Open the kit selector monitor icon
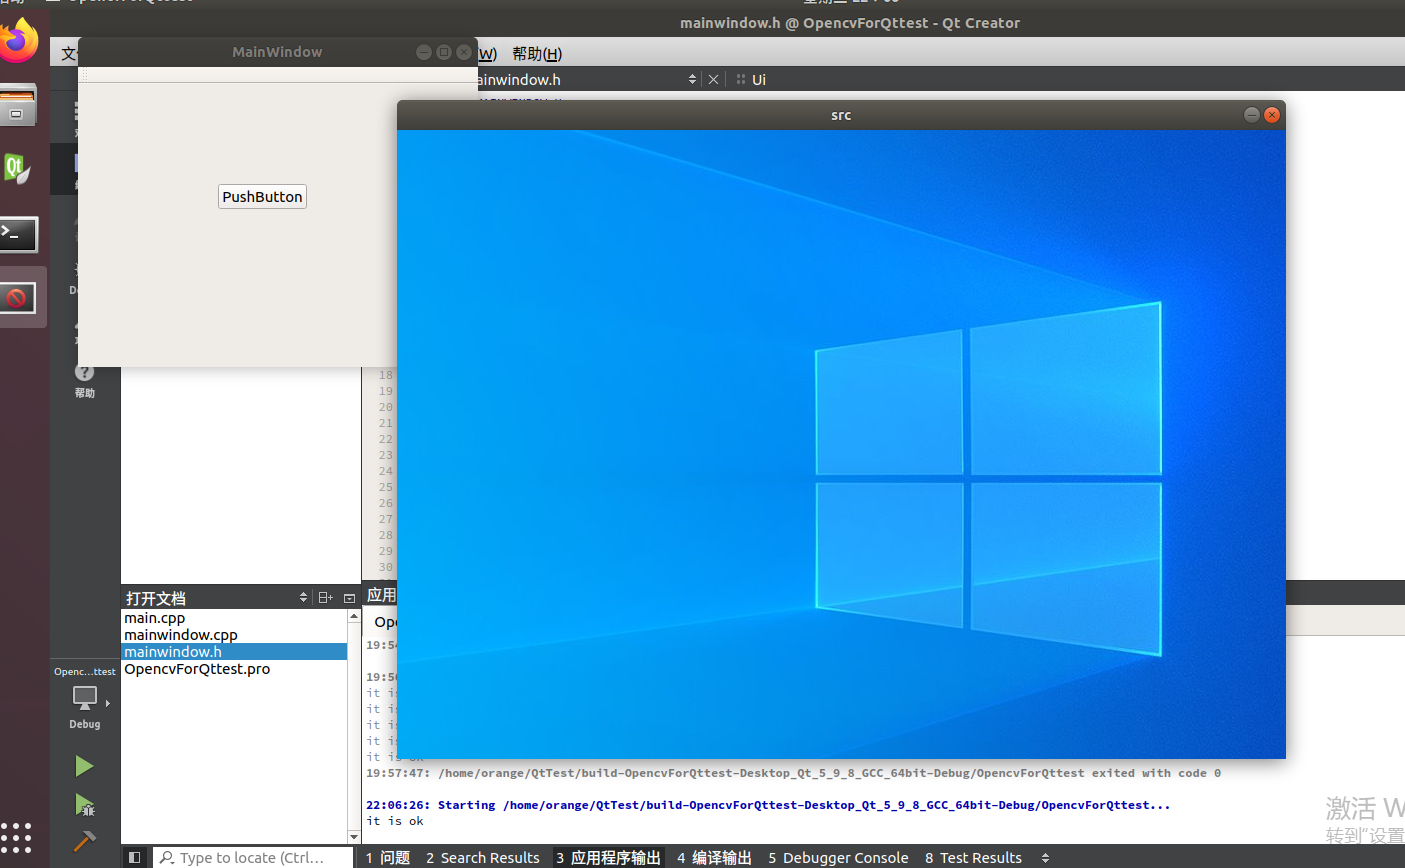1405x868 pixels. [85, 697]
